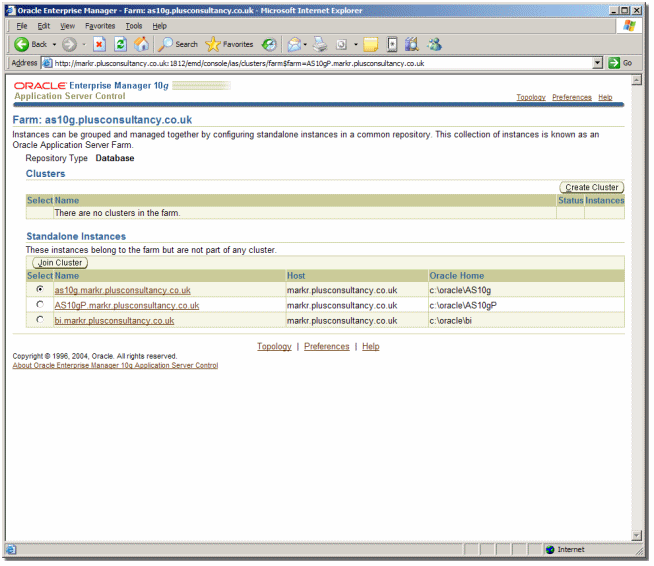Image resolution: width=654 pixels, height=566 pixels.
Task: Open the Search magnifier in the toolbar
Action: [165, 44]
